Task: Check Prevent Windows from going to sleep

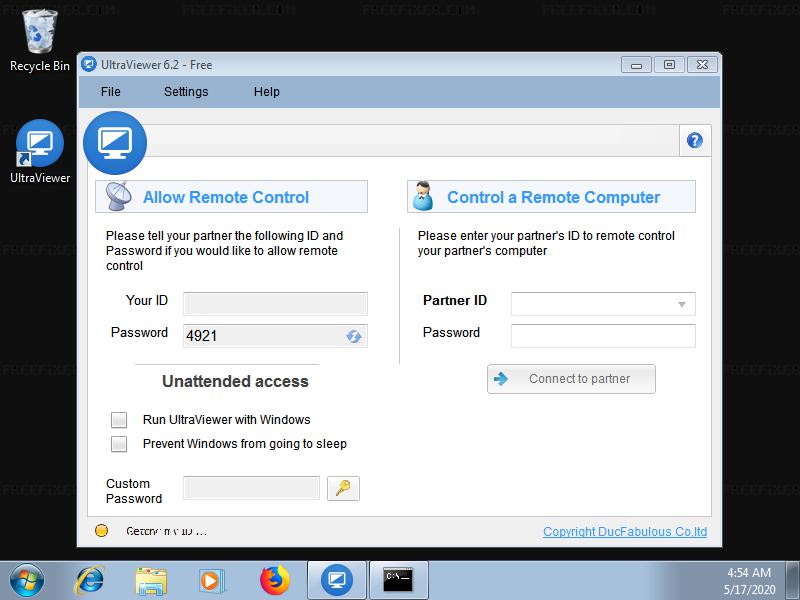Action: [119, 444]
